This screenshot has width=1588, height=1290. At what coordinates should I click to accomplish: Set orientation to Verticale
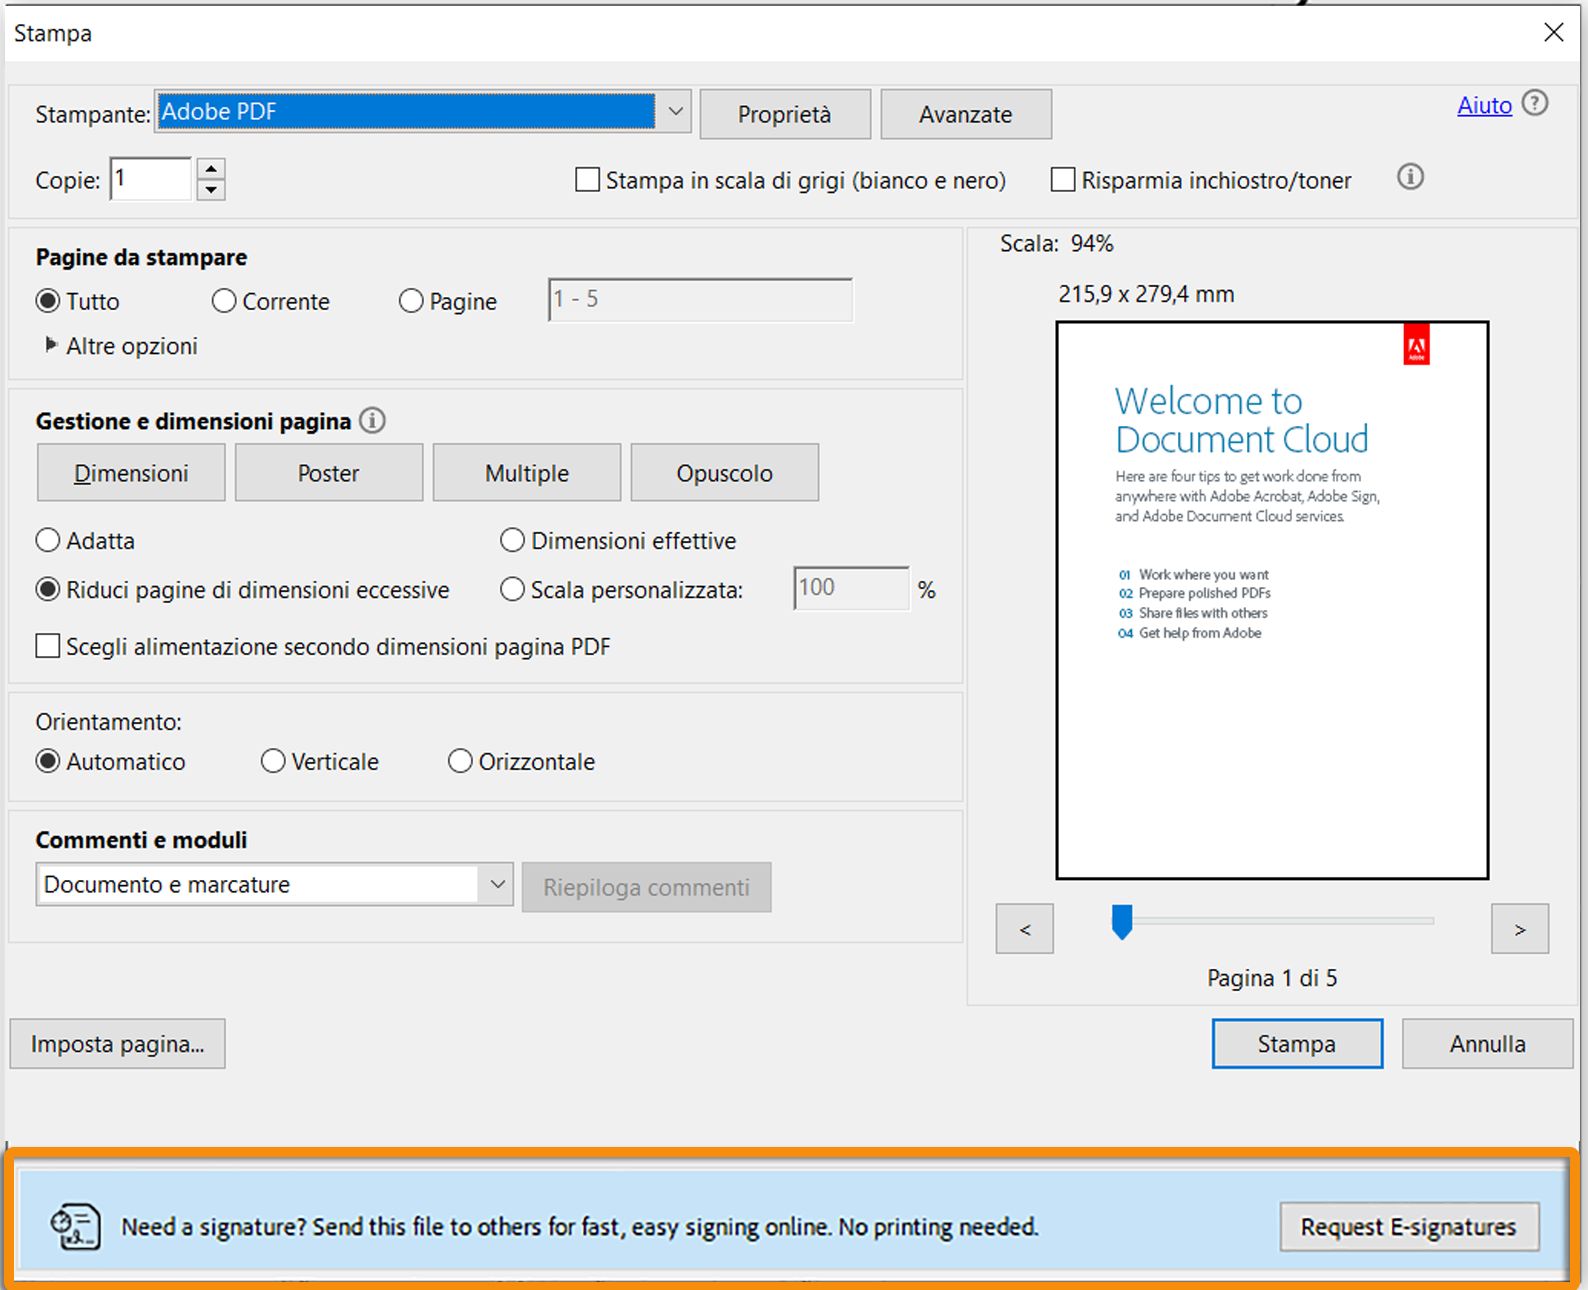pos(273,762)
